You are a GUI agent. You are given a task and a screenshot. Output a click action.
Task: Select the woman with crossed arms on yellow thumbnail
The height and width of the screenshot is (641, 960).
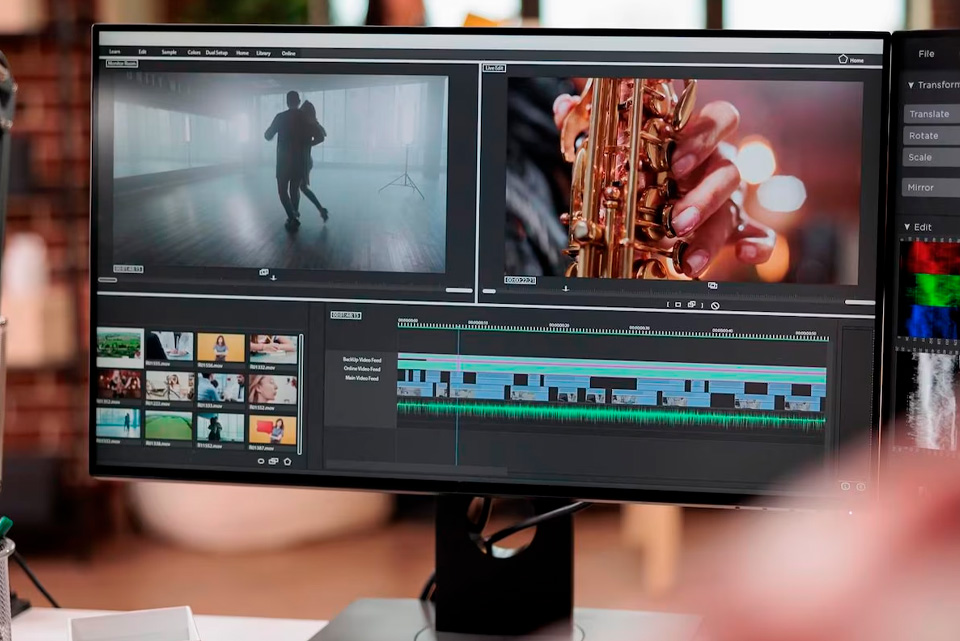[x=221, y=347]
